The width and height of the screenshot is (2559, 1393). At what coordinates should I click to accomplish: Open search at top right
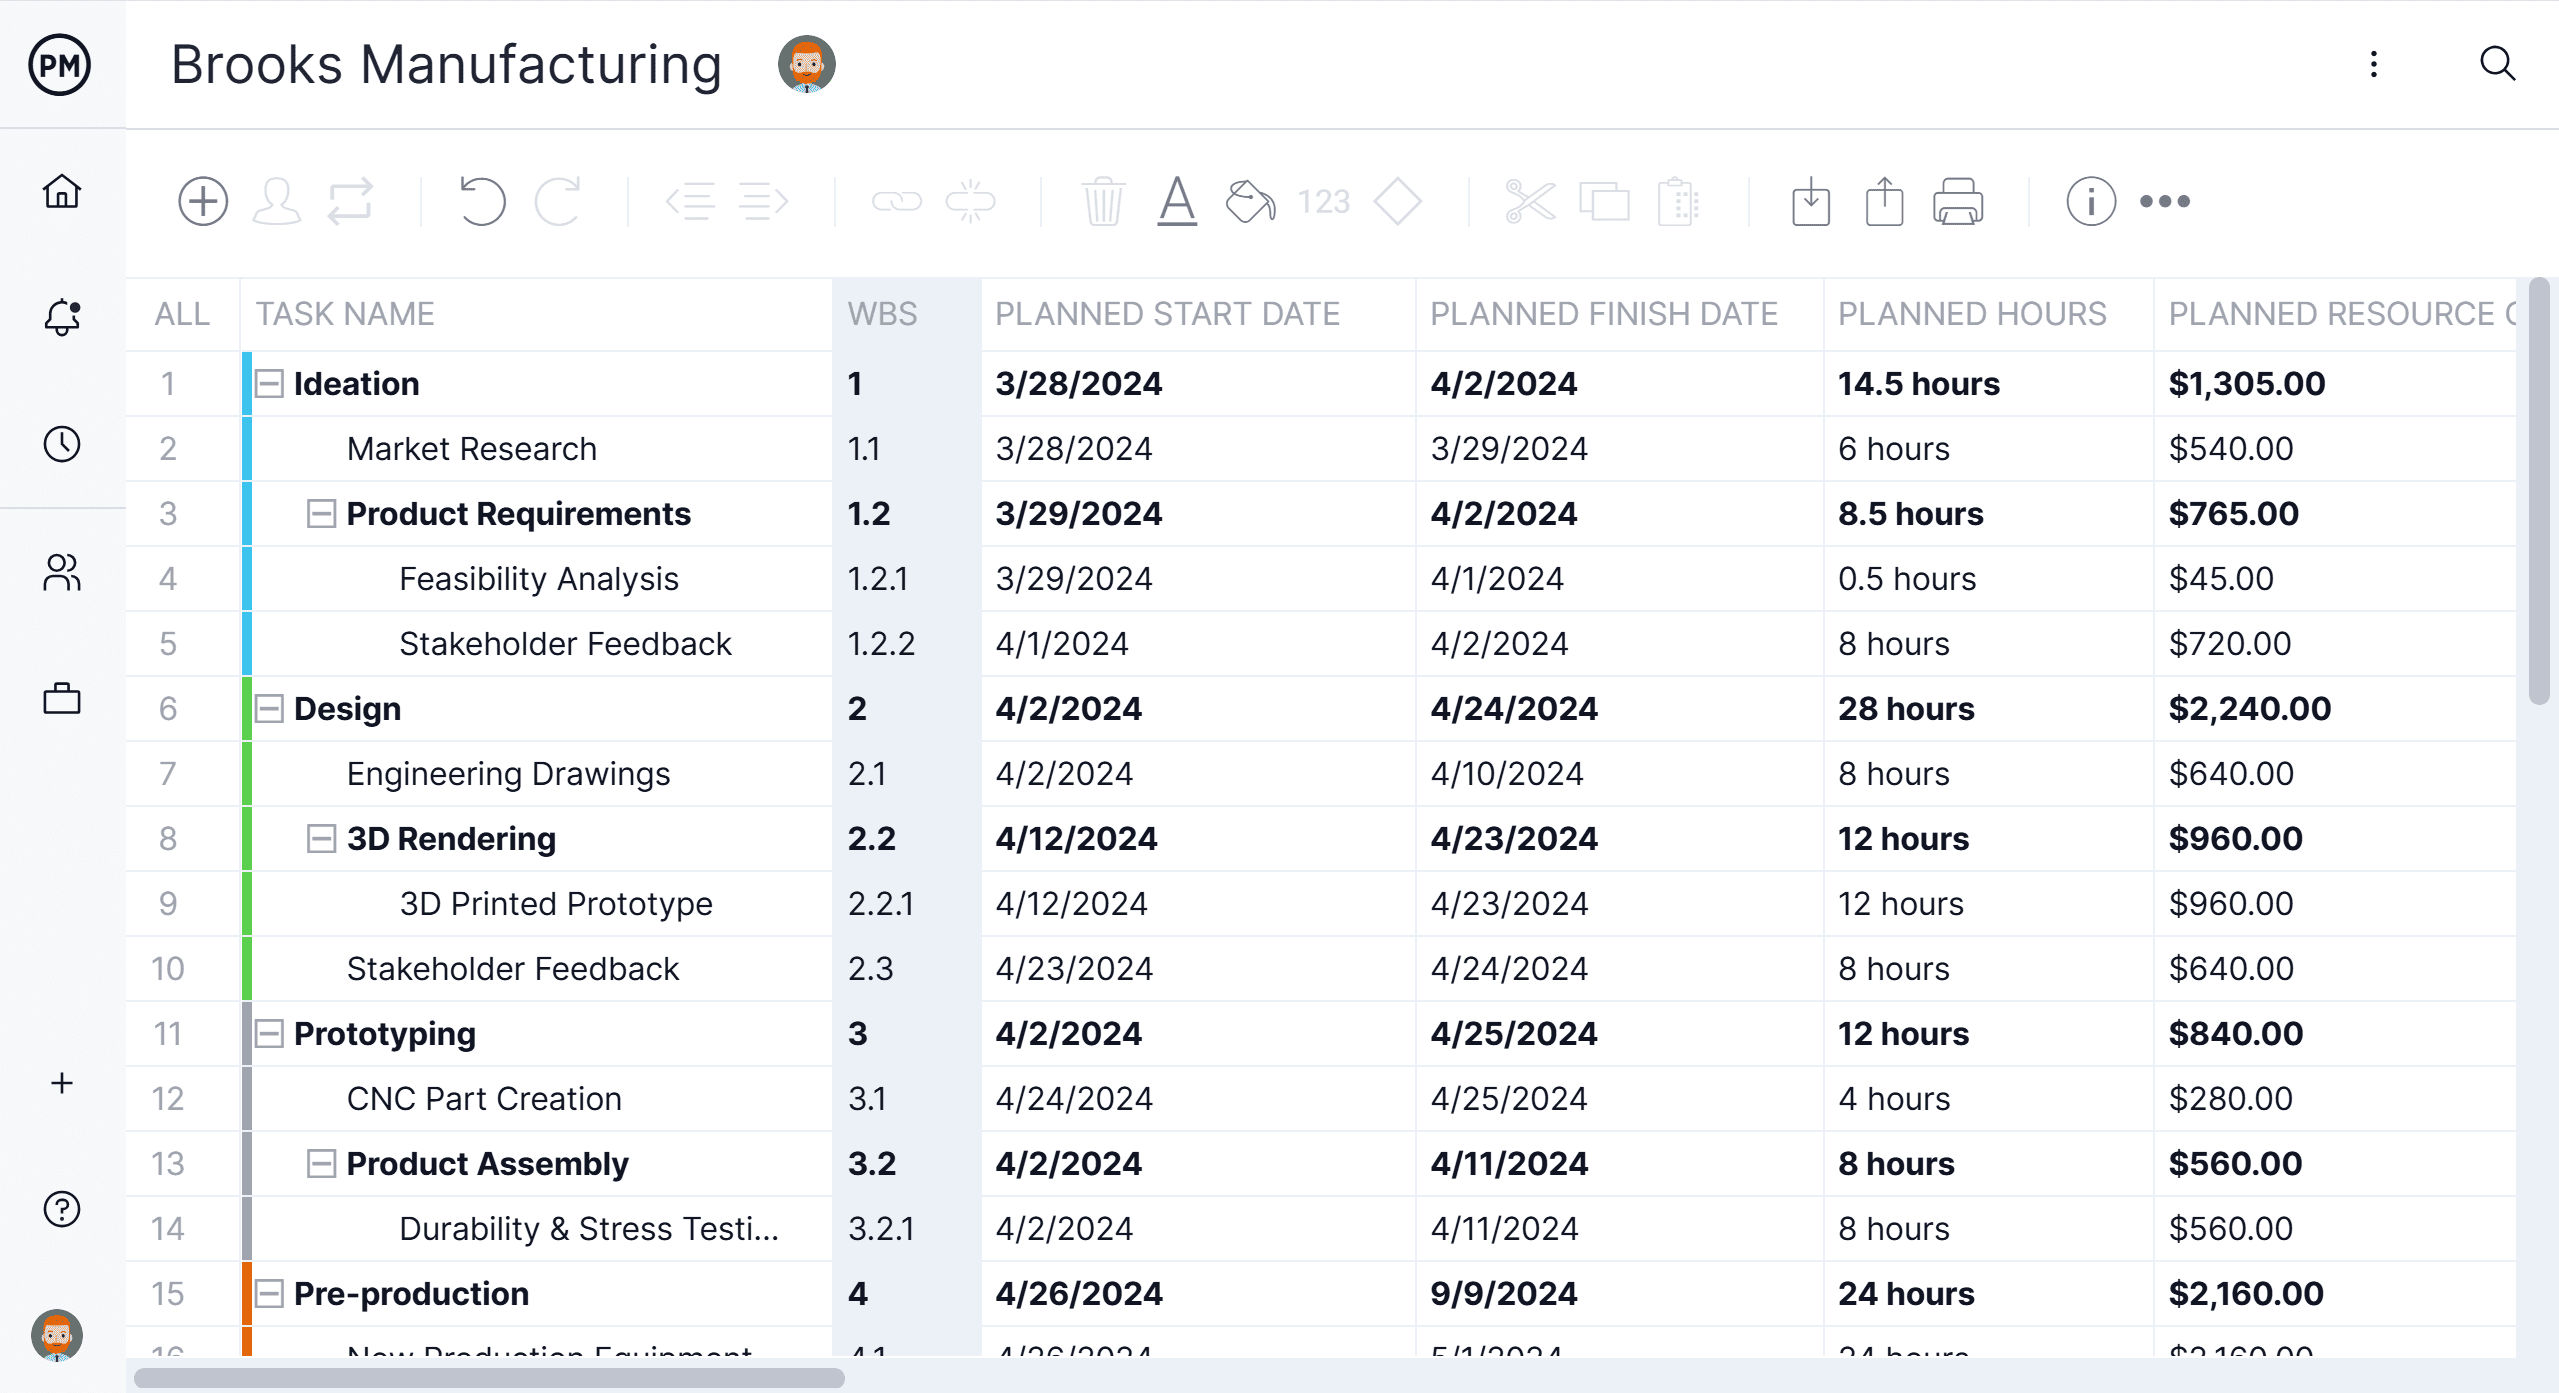point(2497,64)
